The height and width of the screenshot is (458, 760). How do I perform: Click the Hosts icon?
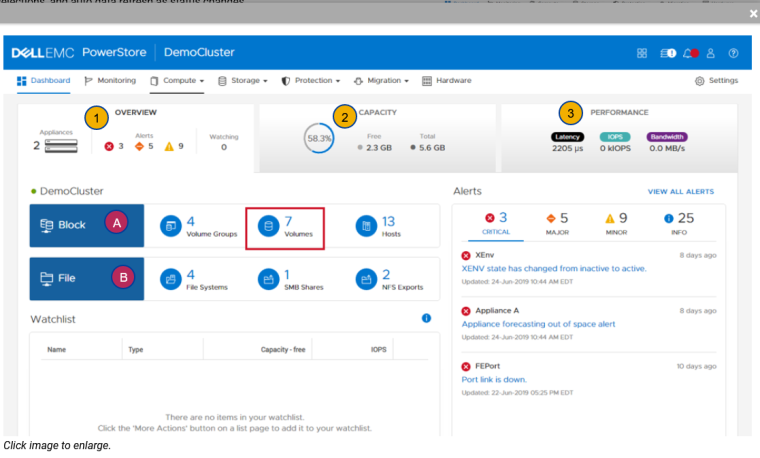(366, 226)
